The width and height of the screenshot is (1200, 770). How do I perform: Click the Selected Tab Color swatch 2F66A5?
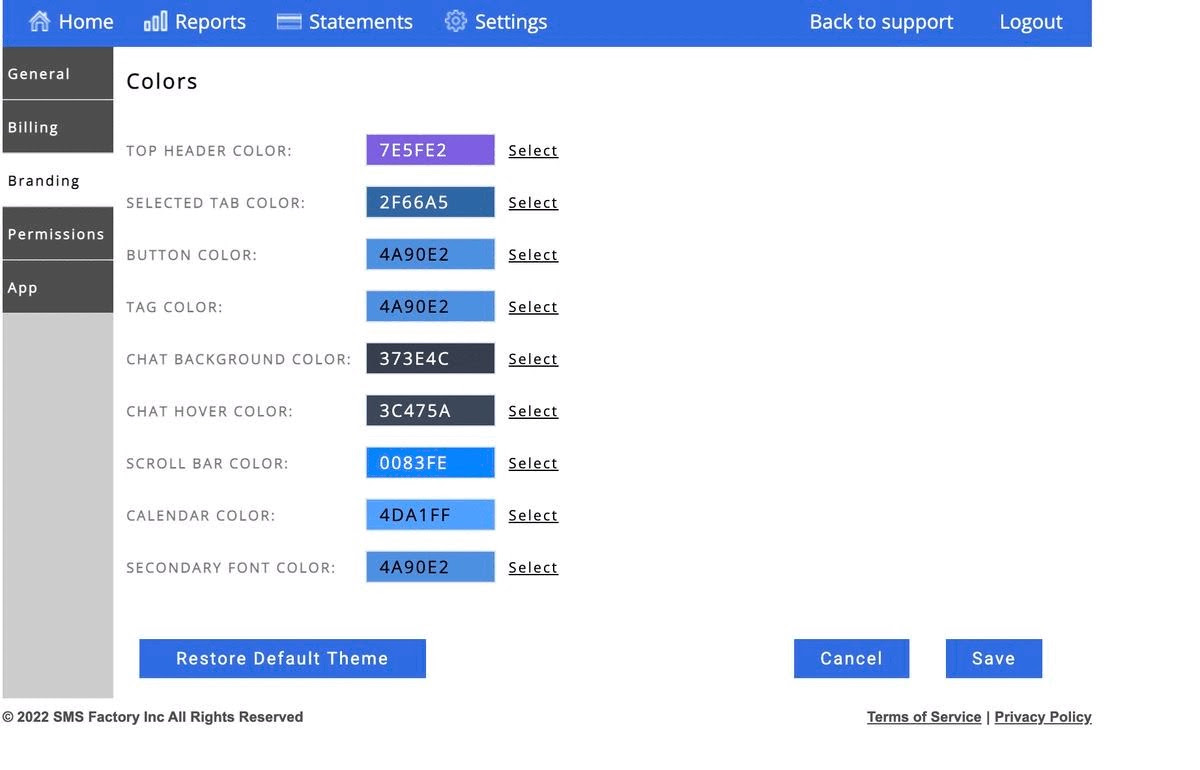[x=430, y=202]
